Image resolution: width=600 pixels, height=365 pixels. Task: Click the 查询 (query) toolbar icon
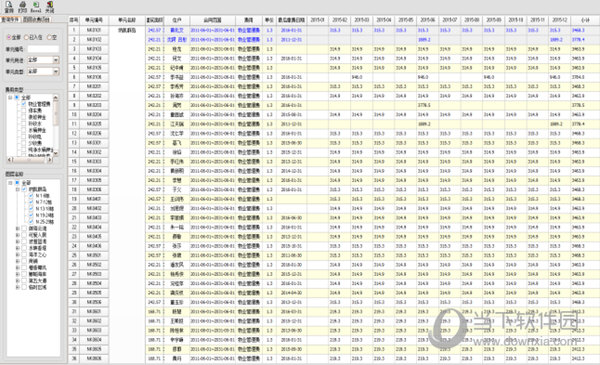tap(8, 7)
